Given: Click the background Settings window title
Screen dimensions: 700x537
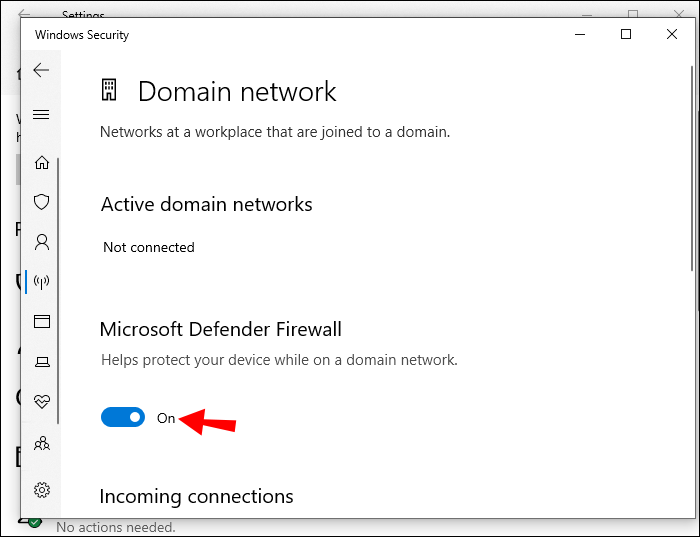Looking at the screenshot, I should 83,15.
